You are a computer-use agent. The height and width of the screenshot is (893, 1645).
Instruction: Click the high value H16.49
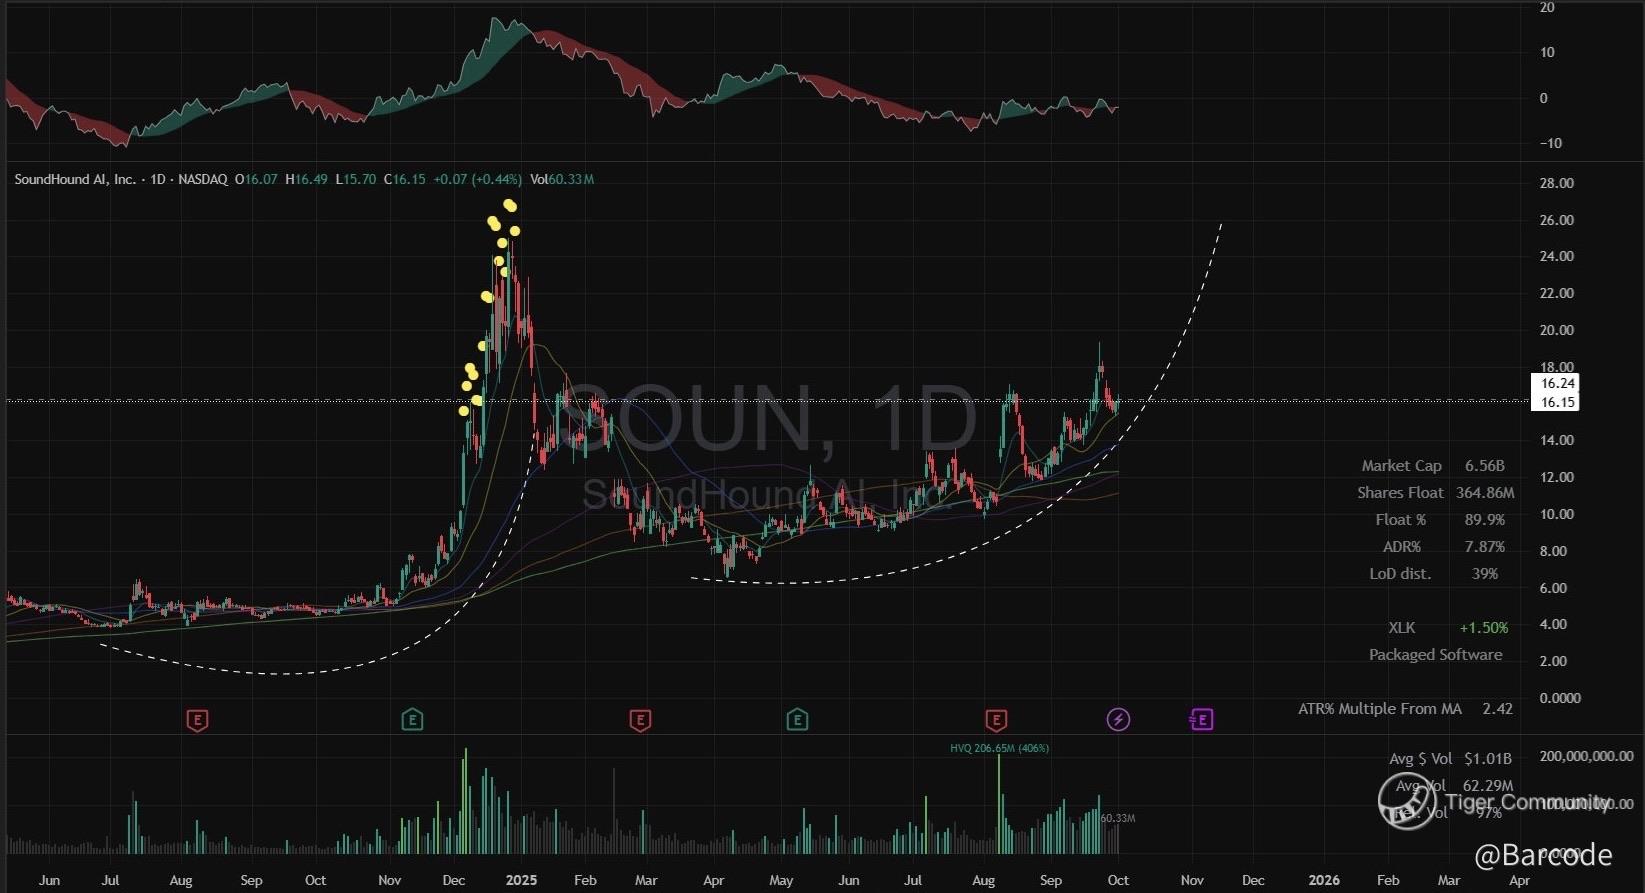306,180
